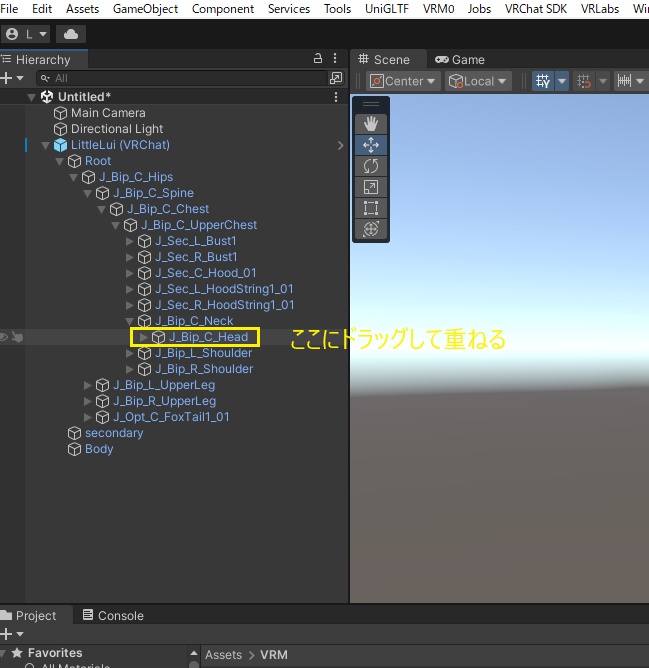Viewport: 649px width, 668px height.
Task: Collapse J_Bip_C_Hips in hierarchy
Action: (73, 177)
